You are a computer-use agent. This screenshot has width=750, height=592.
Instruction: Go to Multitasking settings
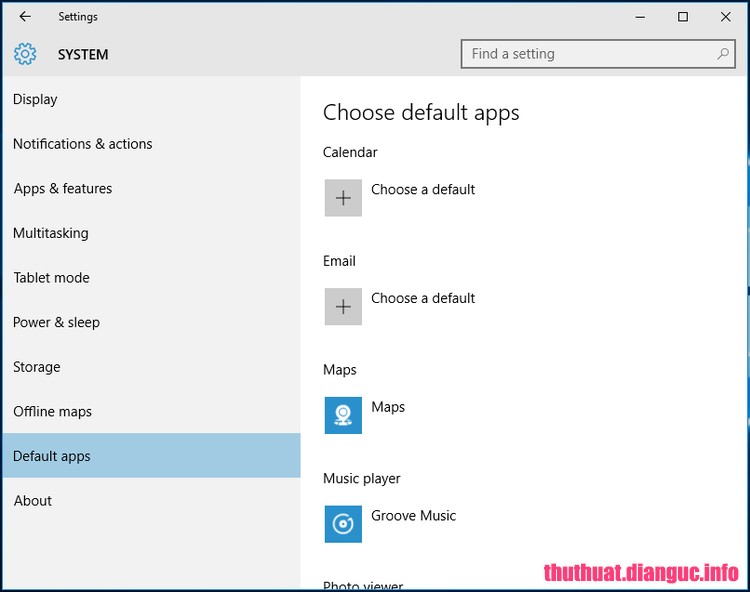click(152, 233)
